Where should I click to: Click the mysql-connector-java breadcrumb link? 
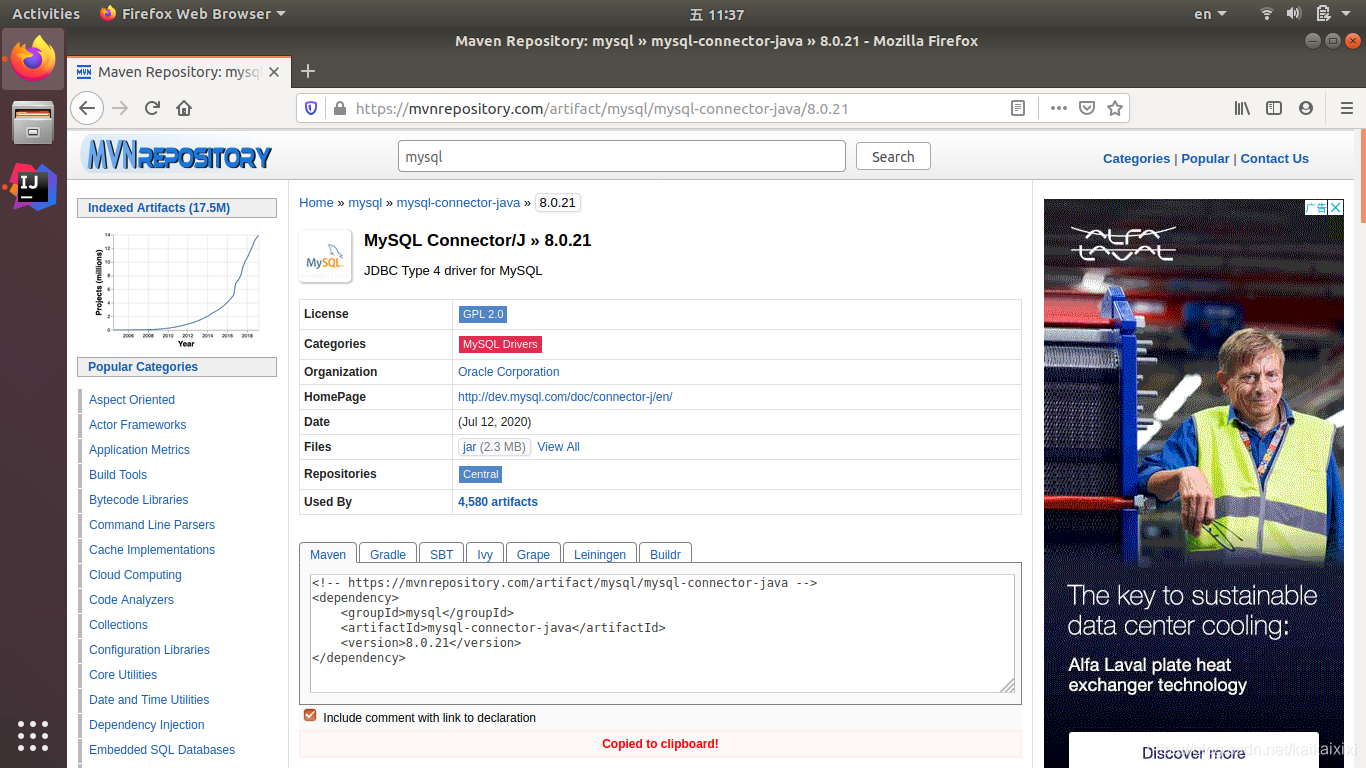coord(458,202)
